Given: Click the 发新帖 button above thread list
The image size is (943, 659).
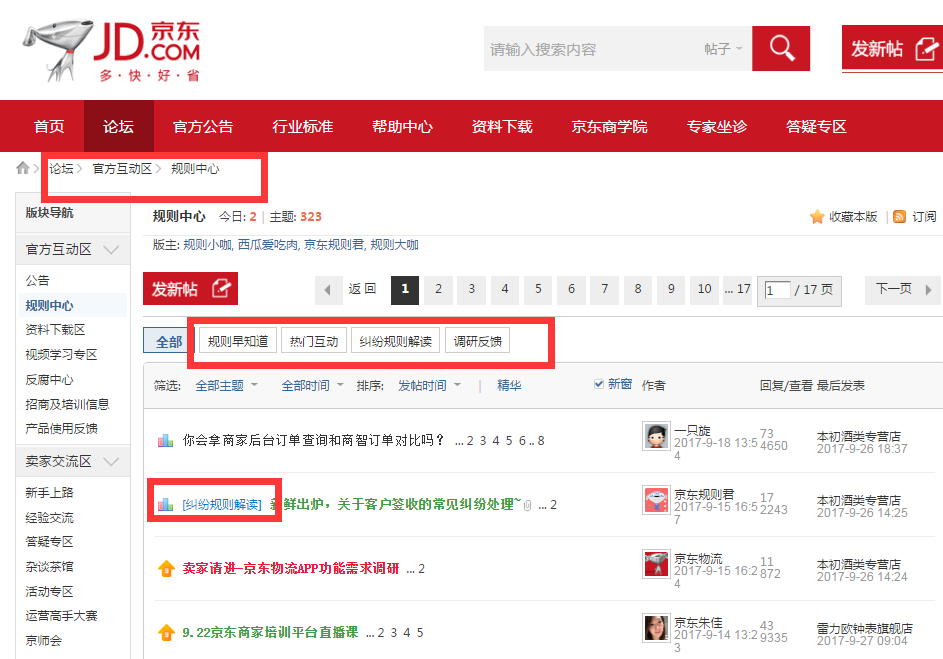Looking at the screenshot, I should (x=190, y=289).
